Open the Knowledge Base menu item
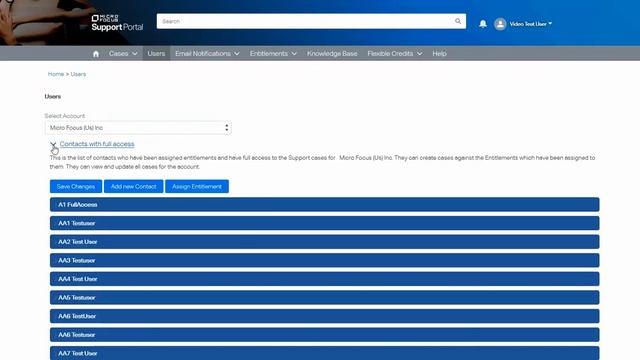This screenshot has height=360, width=640. pyautogui.click(x=332, y=53)
